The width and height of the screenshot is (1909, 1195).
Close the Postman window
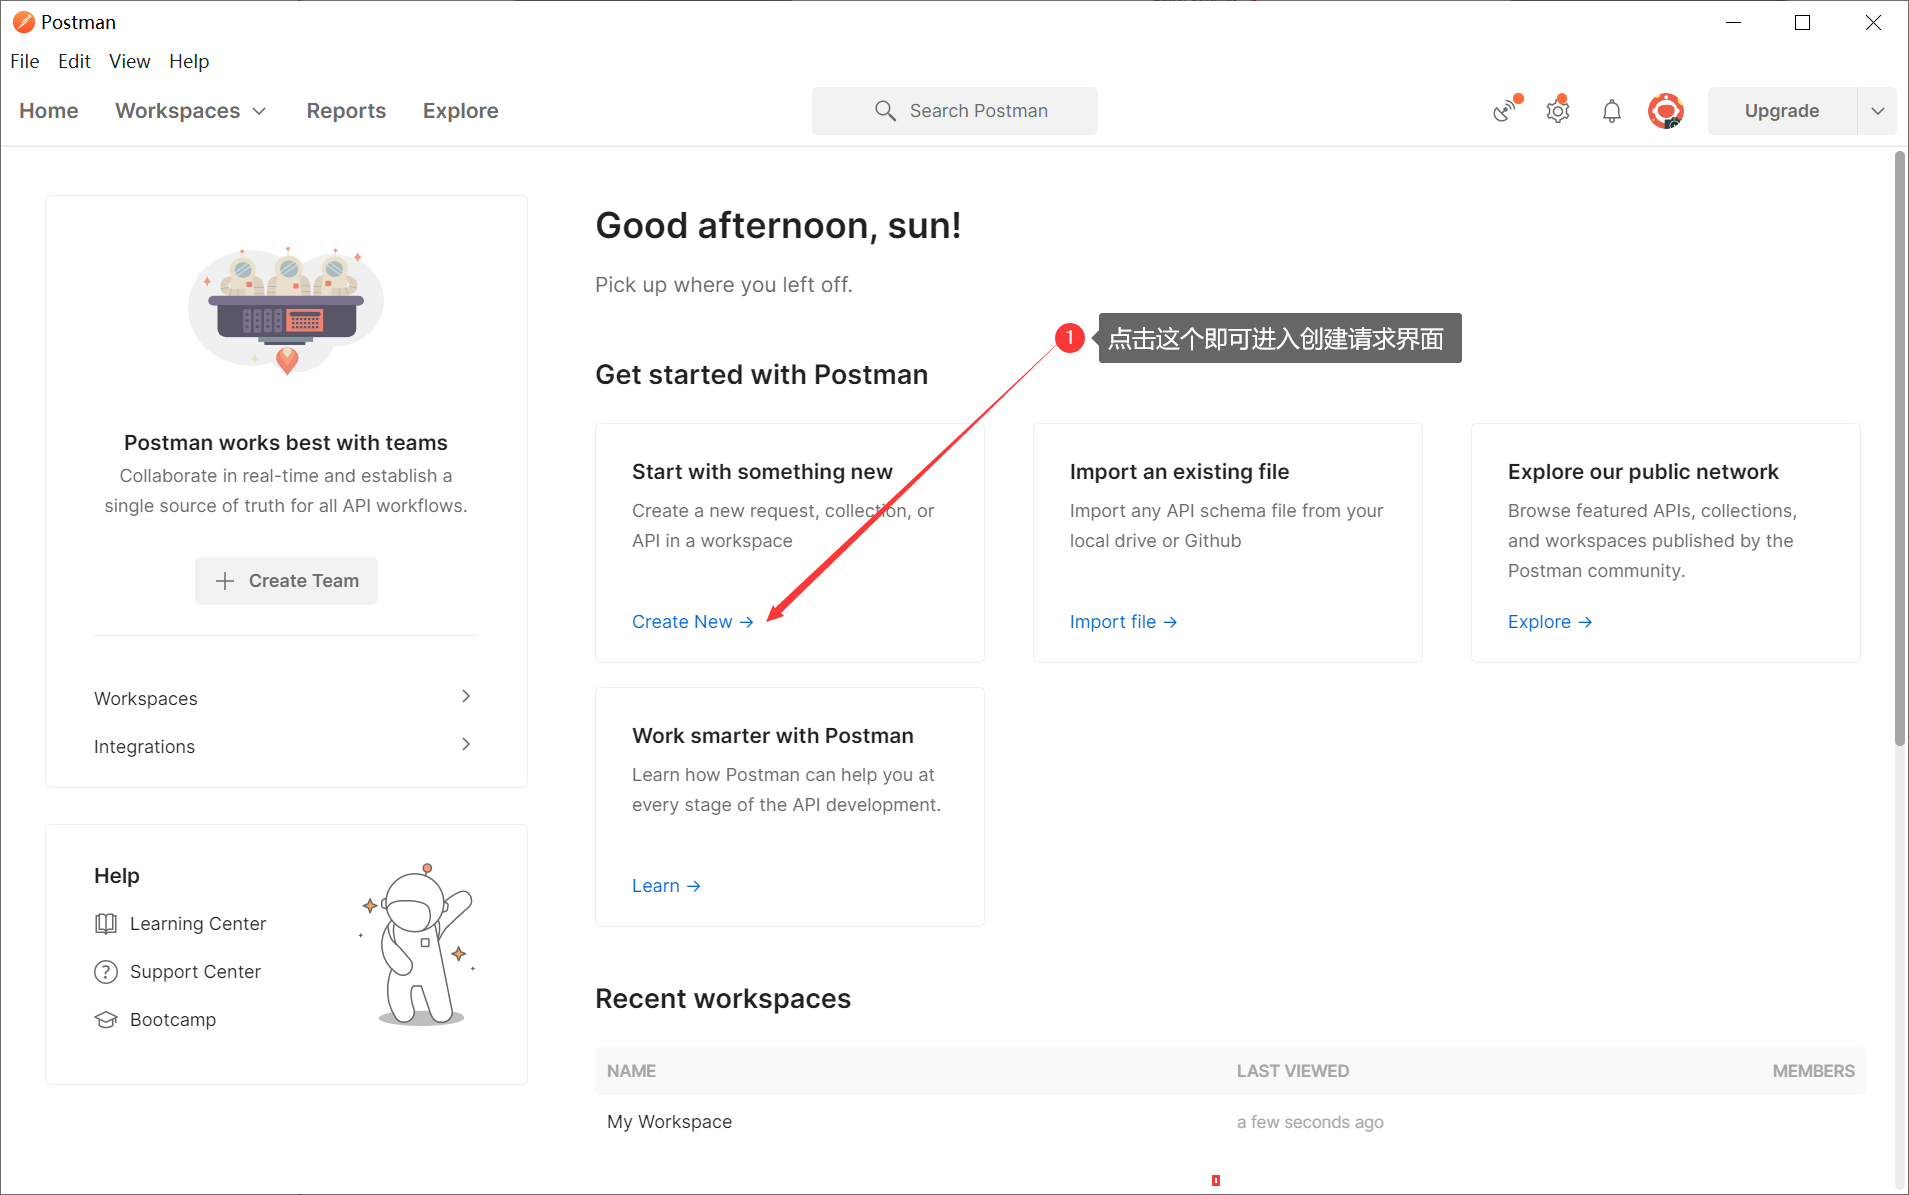[1873, 22]
